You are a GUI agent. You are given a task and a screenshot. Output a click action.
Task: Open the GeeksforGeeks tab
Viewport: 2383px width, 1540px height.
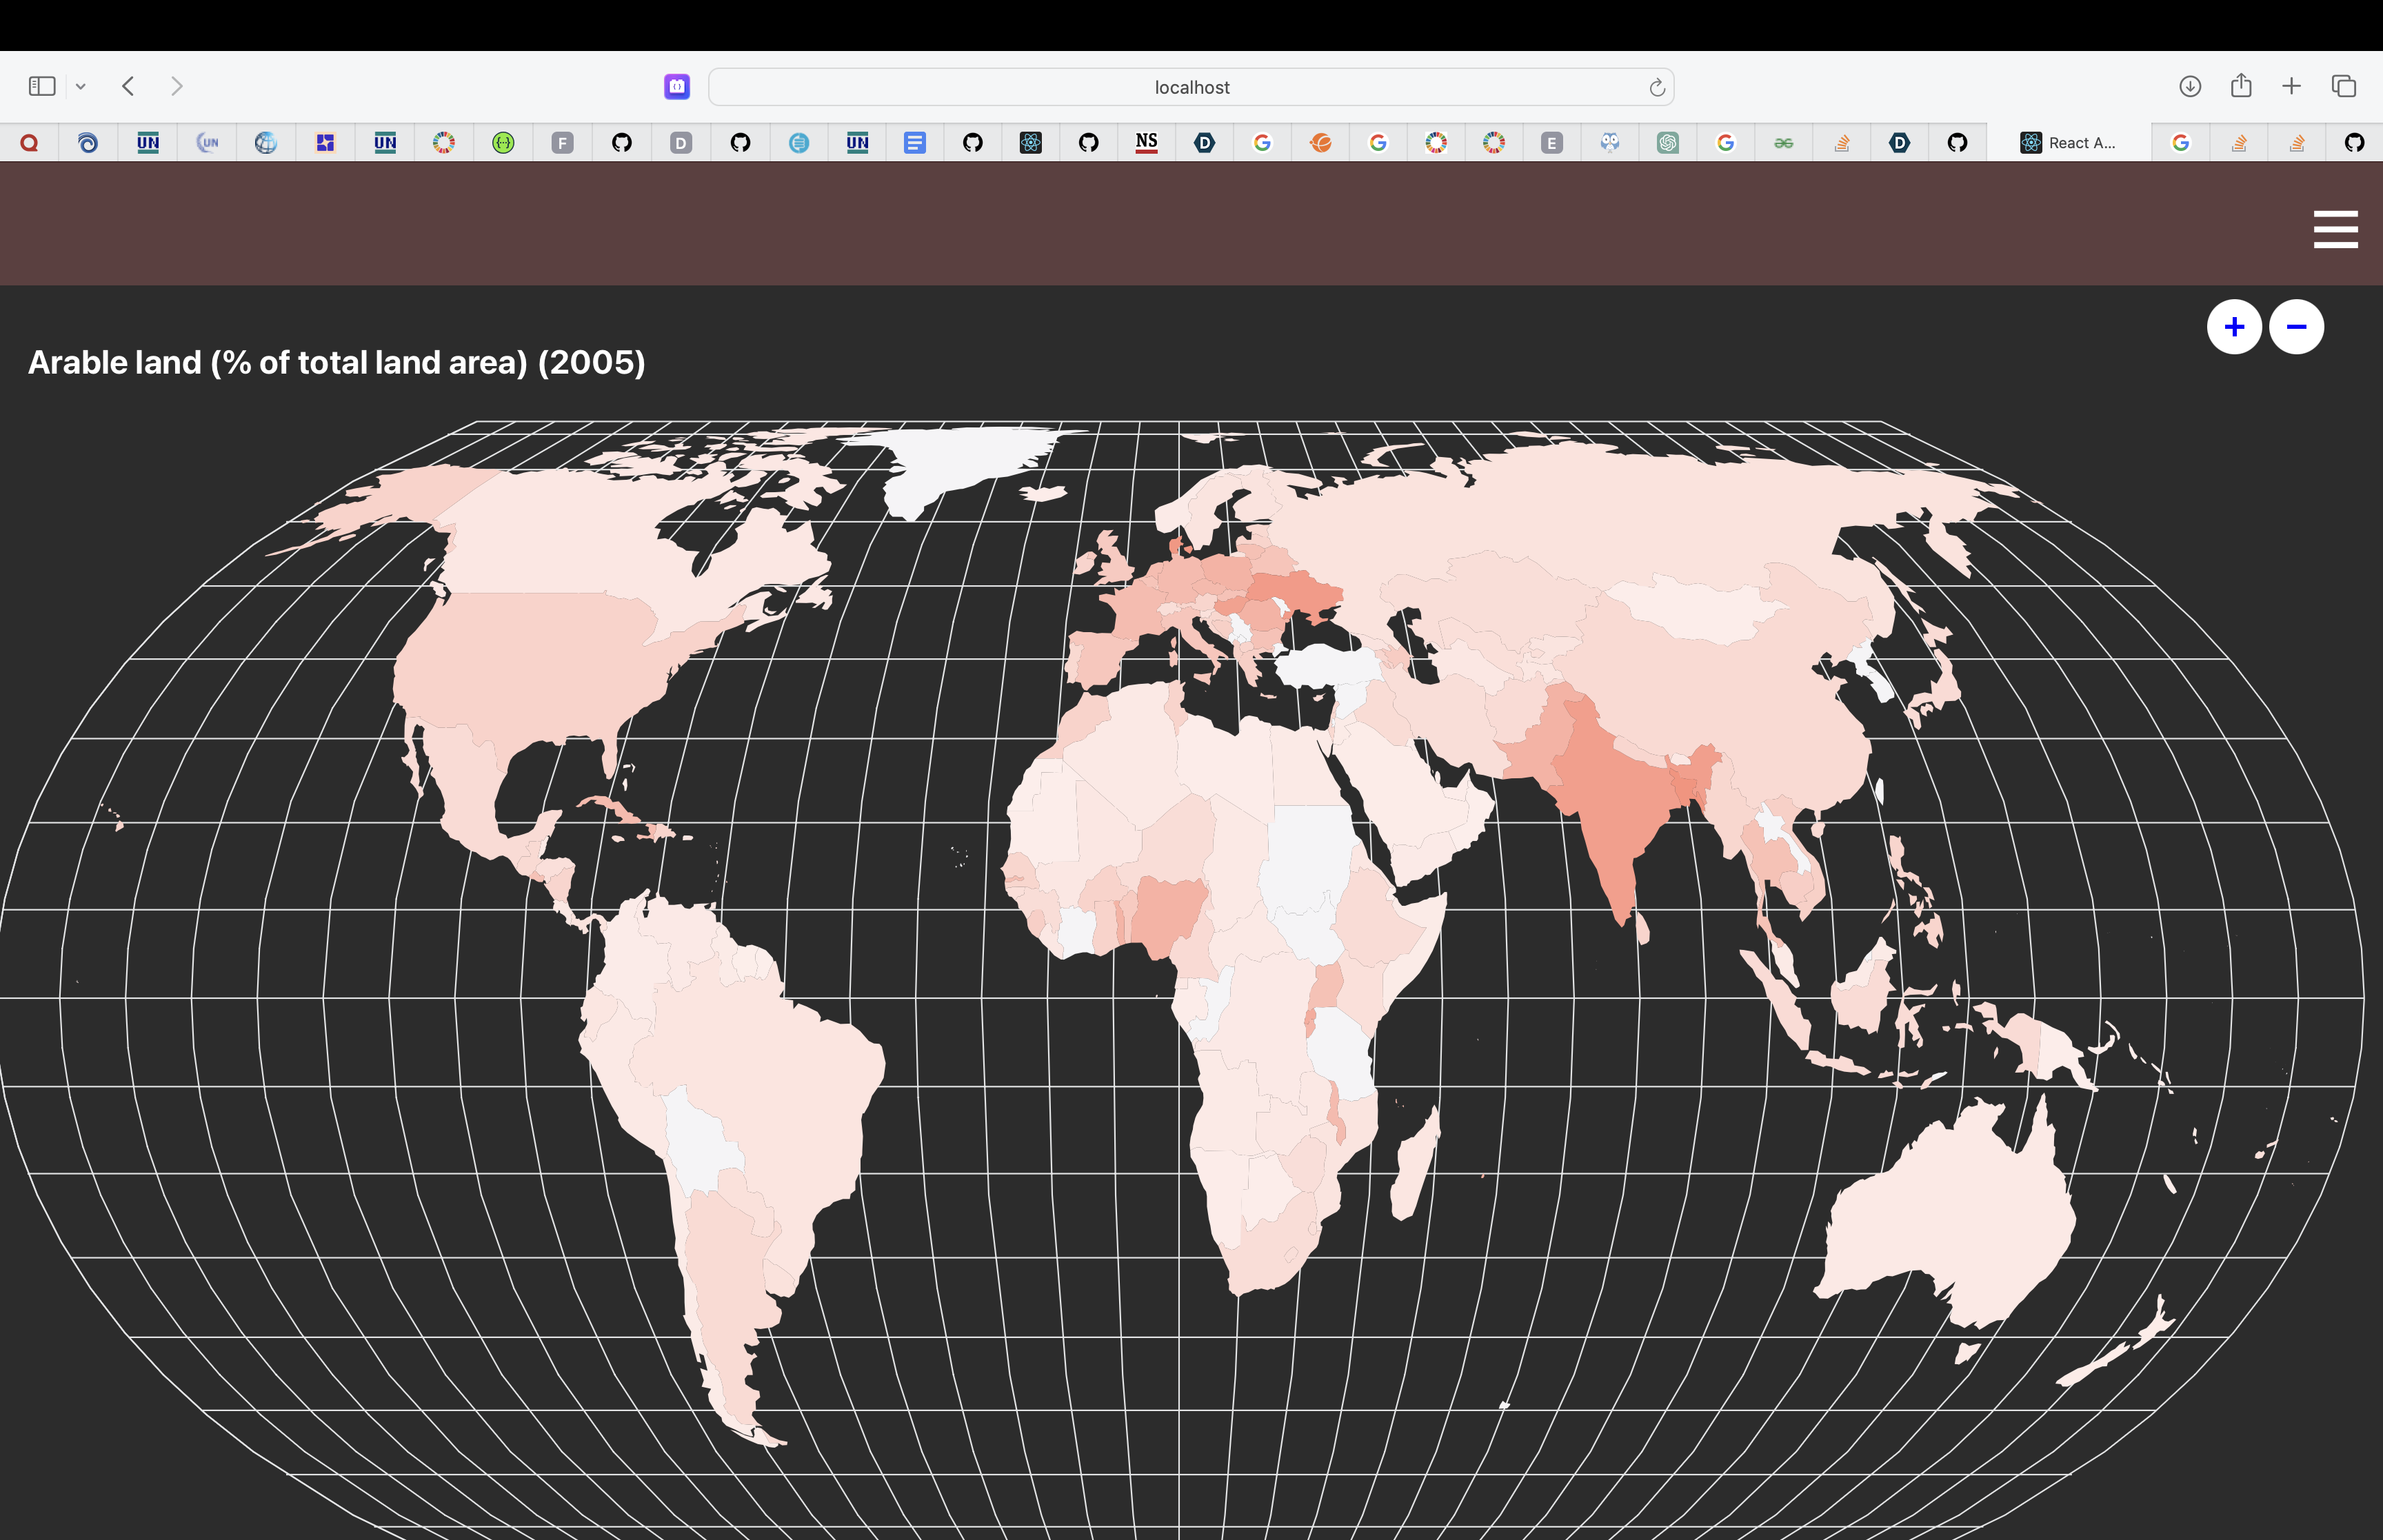coord(1783,143)
